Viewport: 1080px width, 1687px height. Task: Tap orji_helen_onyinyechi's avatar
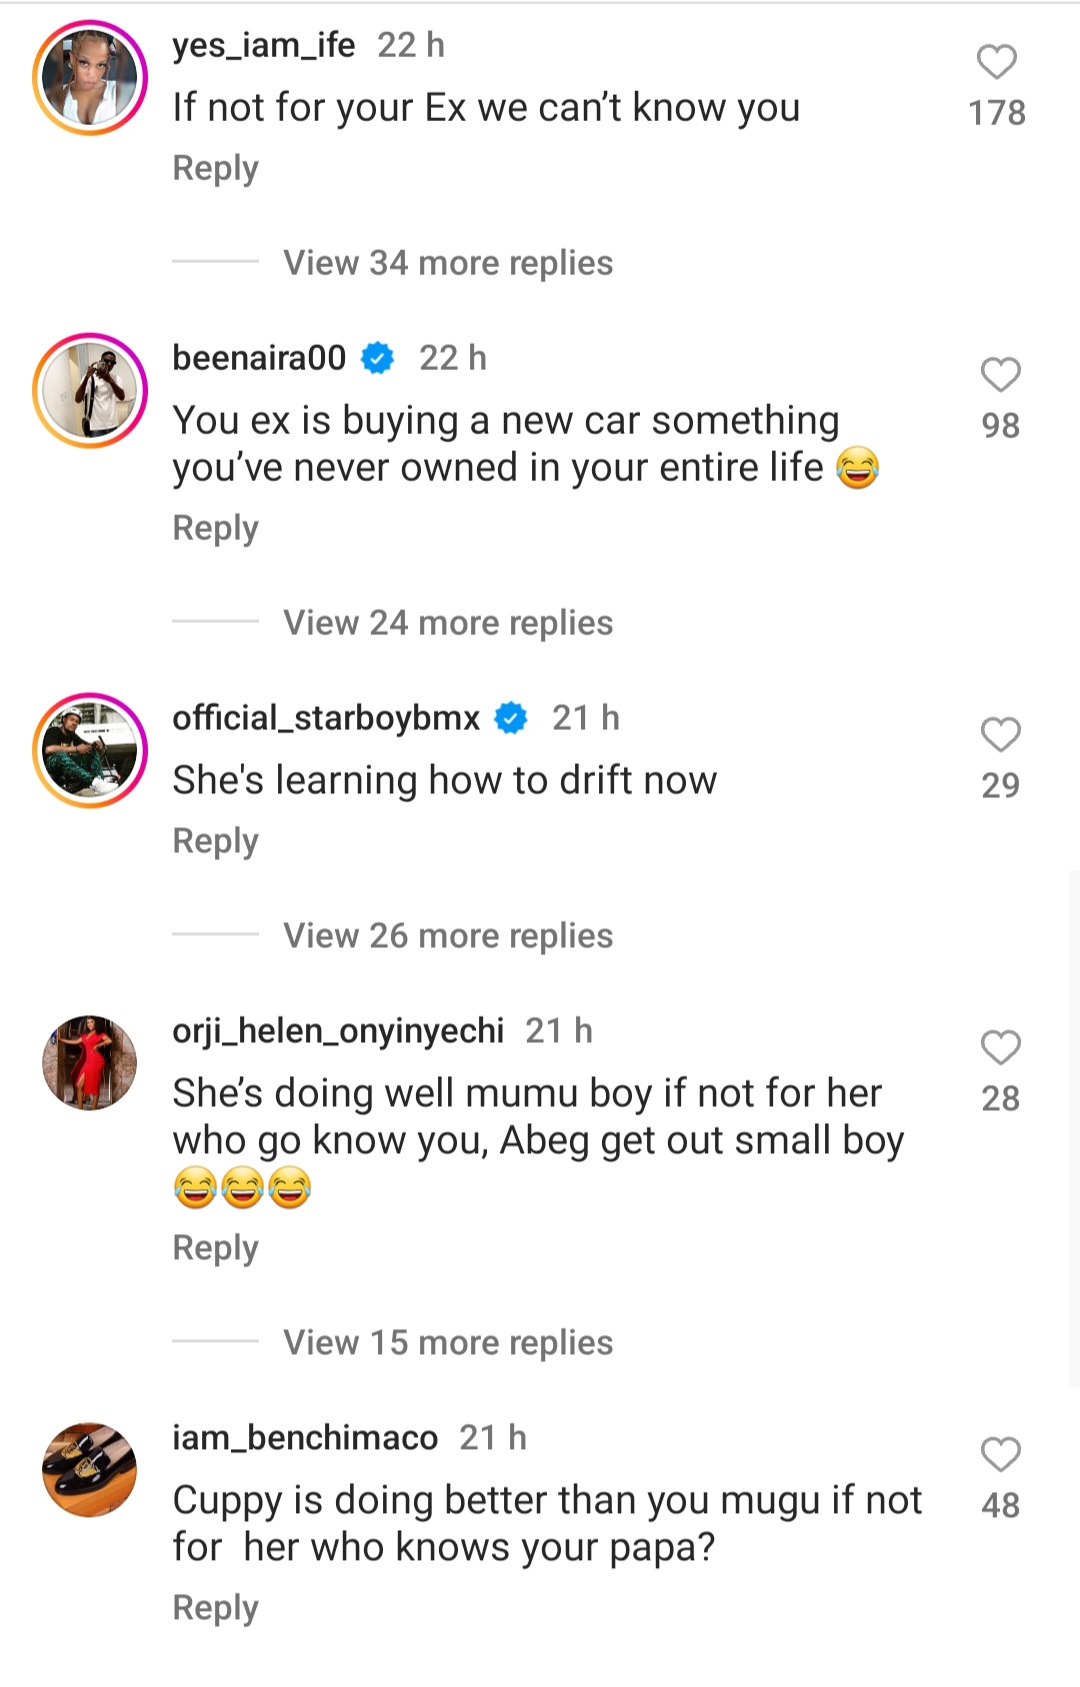pos(90,1064)
